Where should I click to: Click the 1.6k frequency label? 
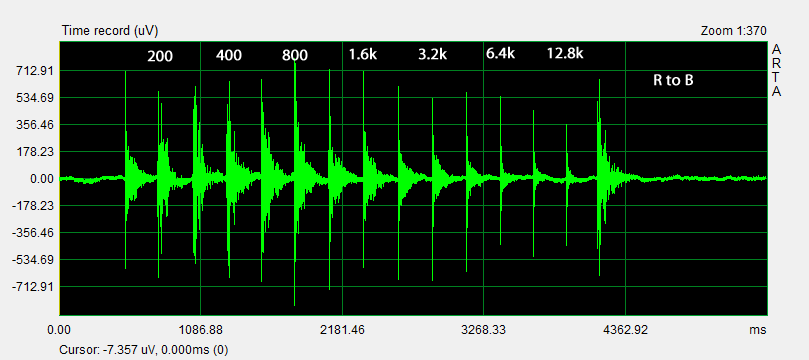363,54
